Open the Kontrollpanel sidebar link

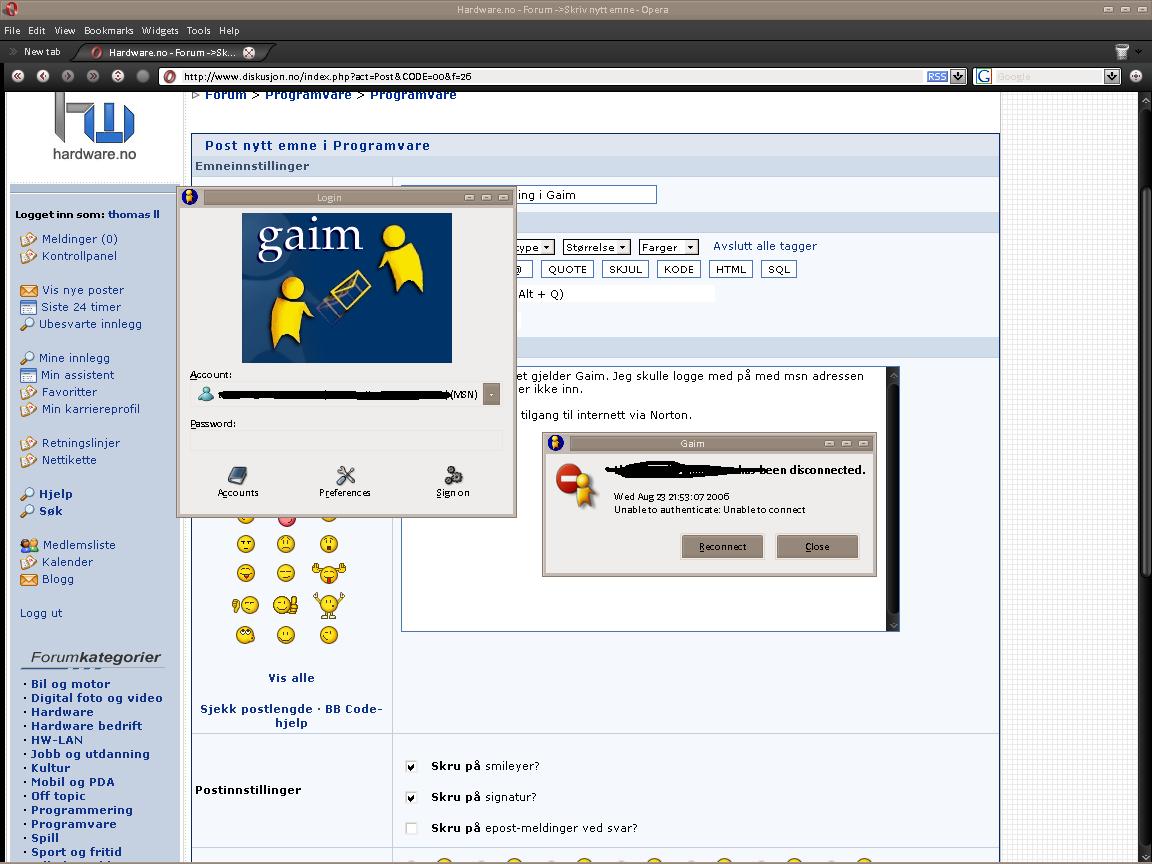point(79,256)
